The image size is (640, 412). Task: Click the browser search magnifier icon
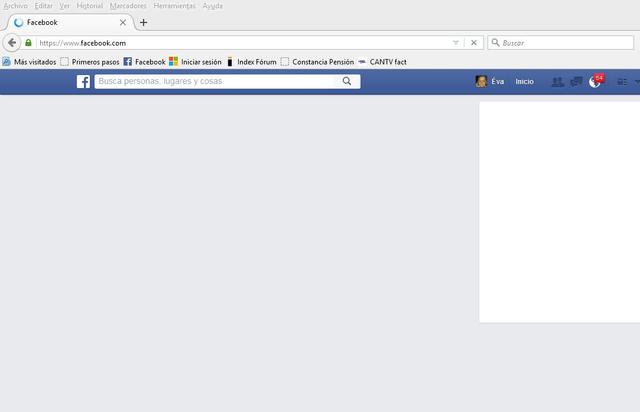(495, 42)
